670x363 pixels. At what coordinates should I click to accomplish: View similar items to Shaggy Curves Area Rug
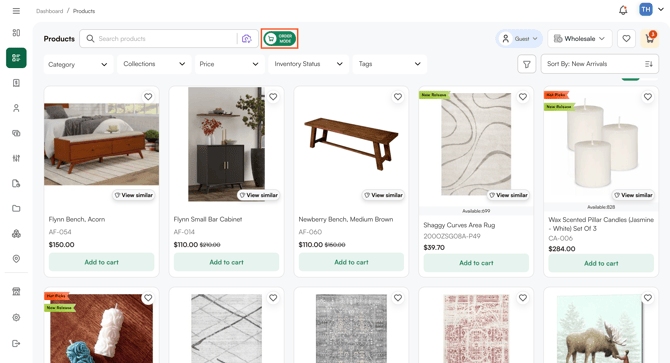pos(508,195)
